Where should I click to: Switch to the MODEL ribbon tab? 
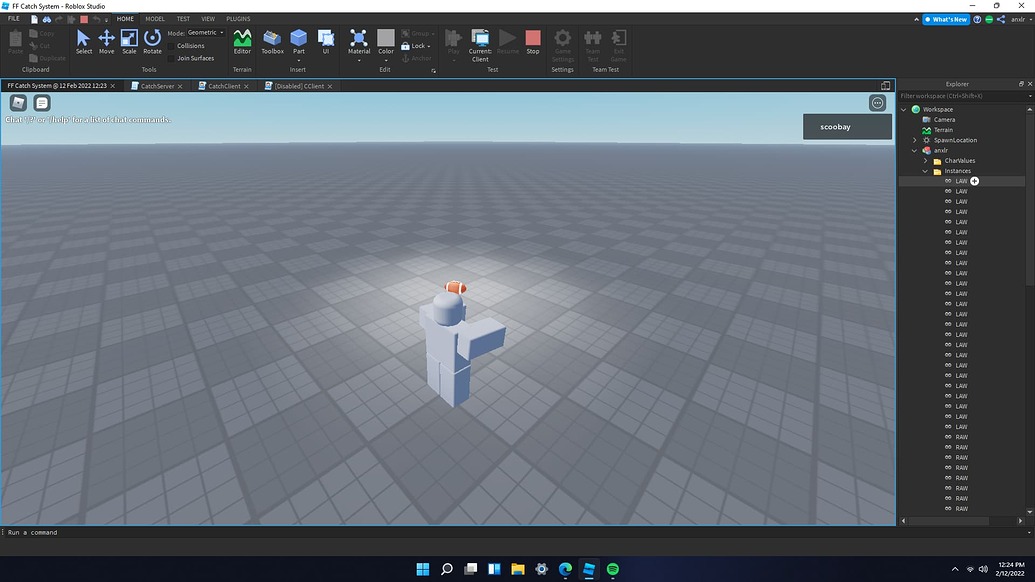tap(154, 18)
